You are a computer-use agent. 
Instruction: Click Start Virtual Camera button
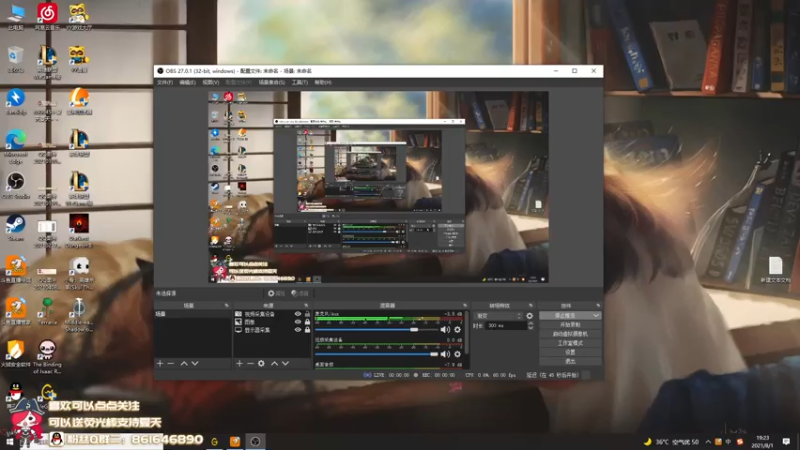click(x=570, y=334)
